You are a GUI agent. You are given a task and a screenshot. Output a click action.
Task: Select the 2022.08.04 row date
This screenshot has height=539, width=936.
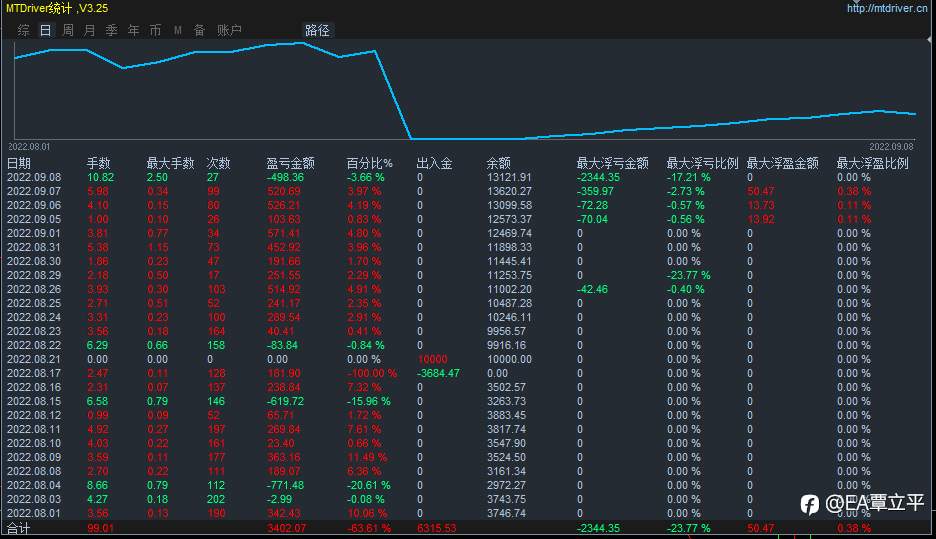[34, 485]
